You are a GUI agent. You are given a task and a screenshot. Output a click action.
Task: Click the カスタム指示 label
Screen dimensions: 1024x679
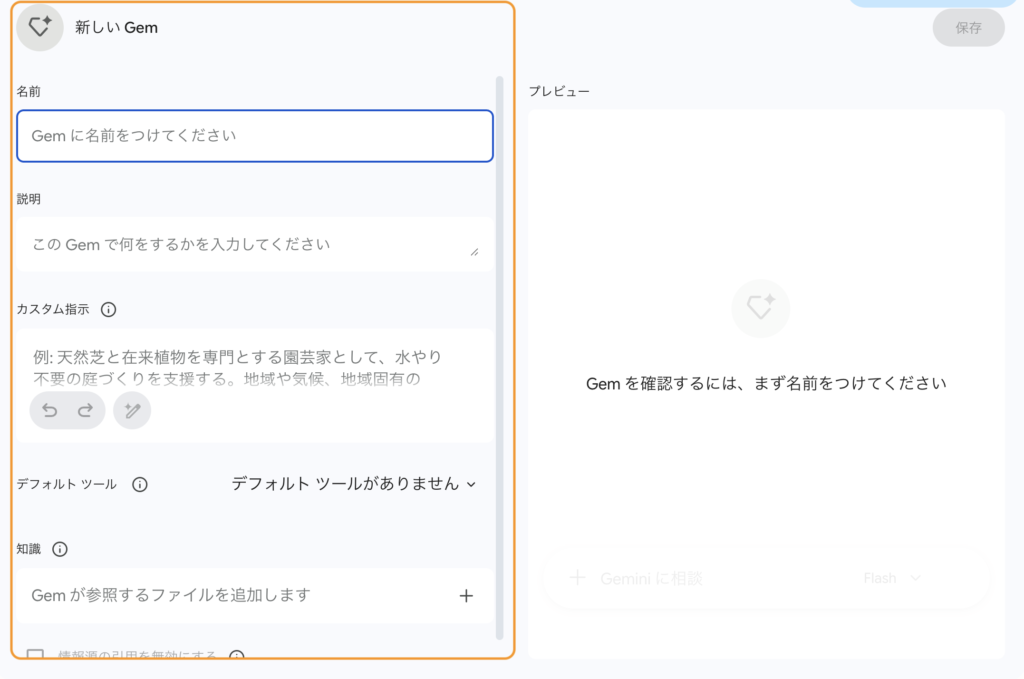[53, 309]
